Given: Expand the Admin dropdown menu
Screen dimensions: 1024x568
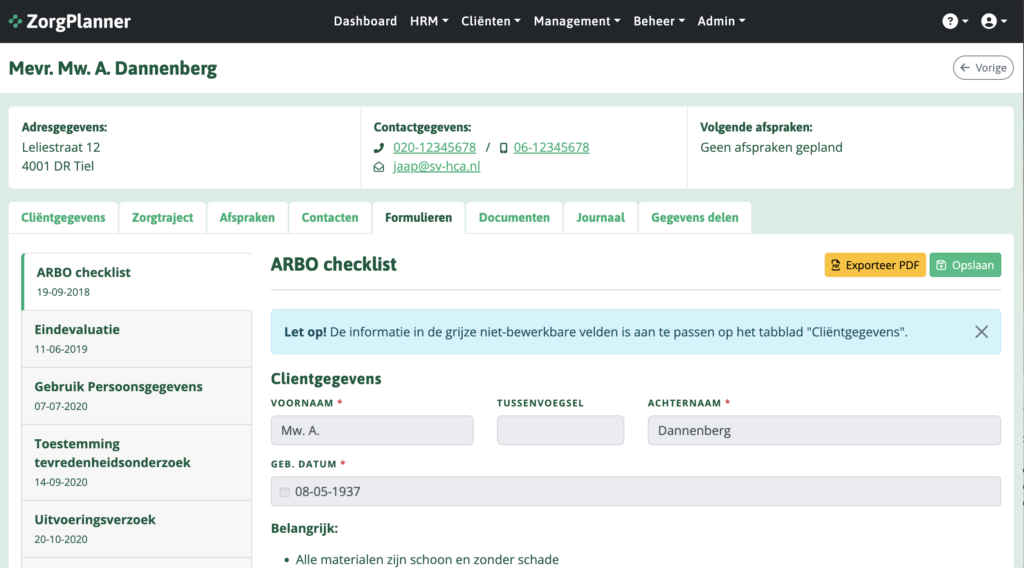Looking at the screenshot, I should 720,21.
